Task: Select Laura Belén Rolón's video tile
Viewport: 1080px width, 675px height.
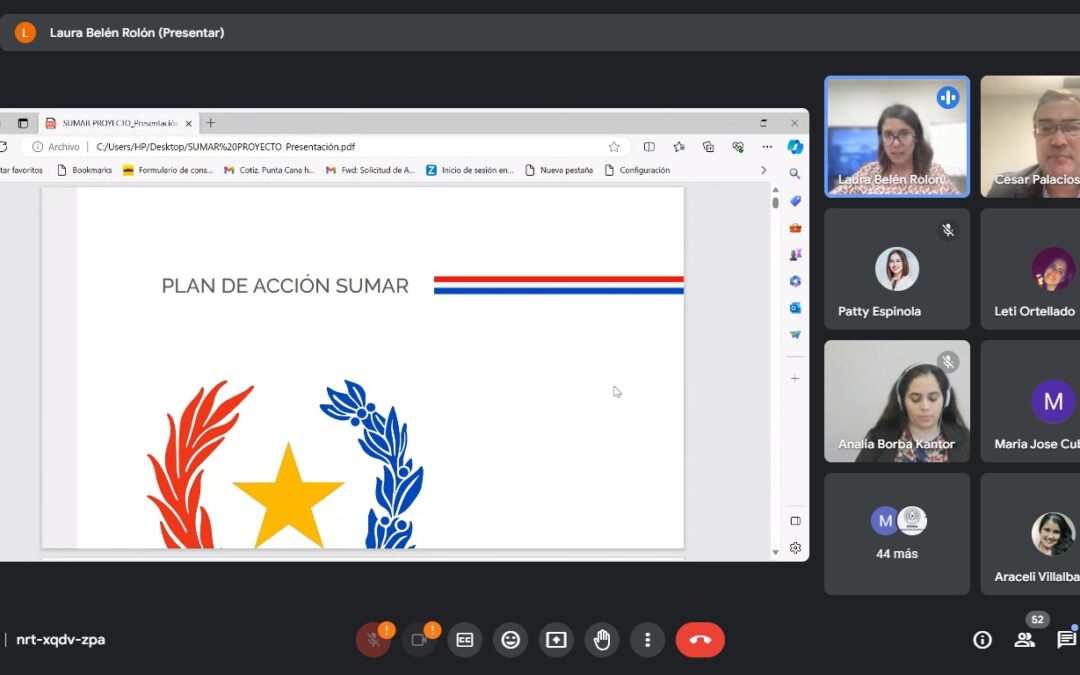Action: 896,137
